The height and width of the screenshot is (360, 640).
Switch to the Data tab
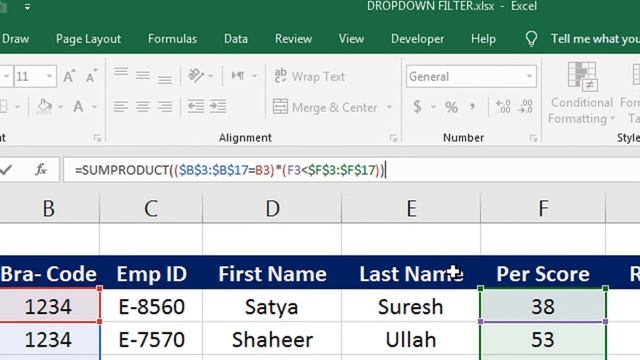pyautogui.click(x=236, y=39)
